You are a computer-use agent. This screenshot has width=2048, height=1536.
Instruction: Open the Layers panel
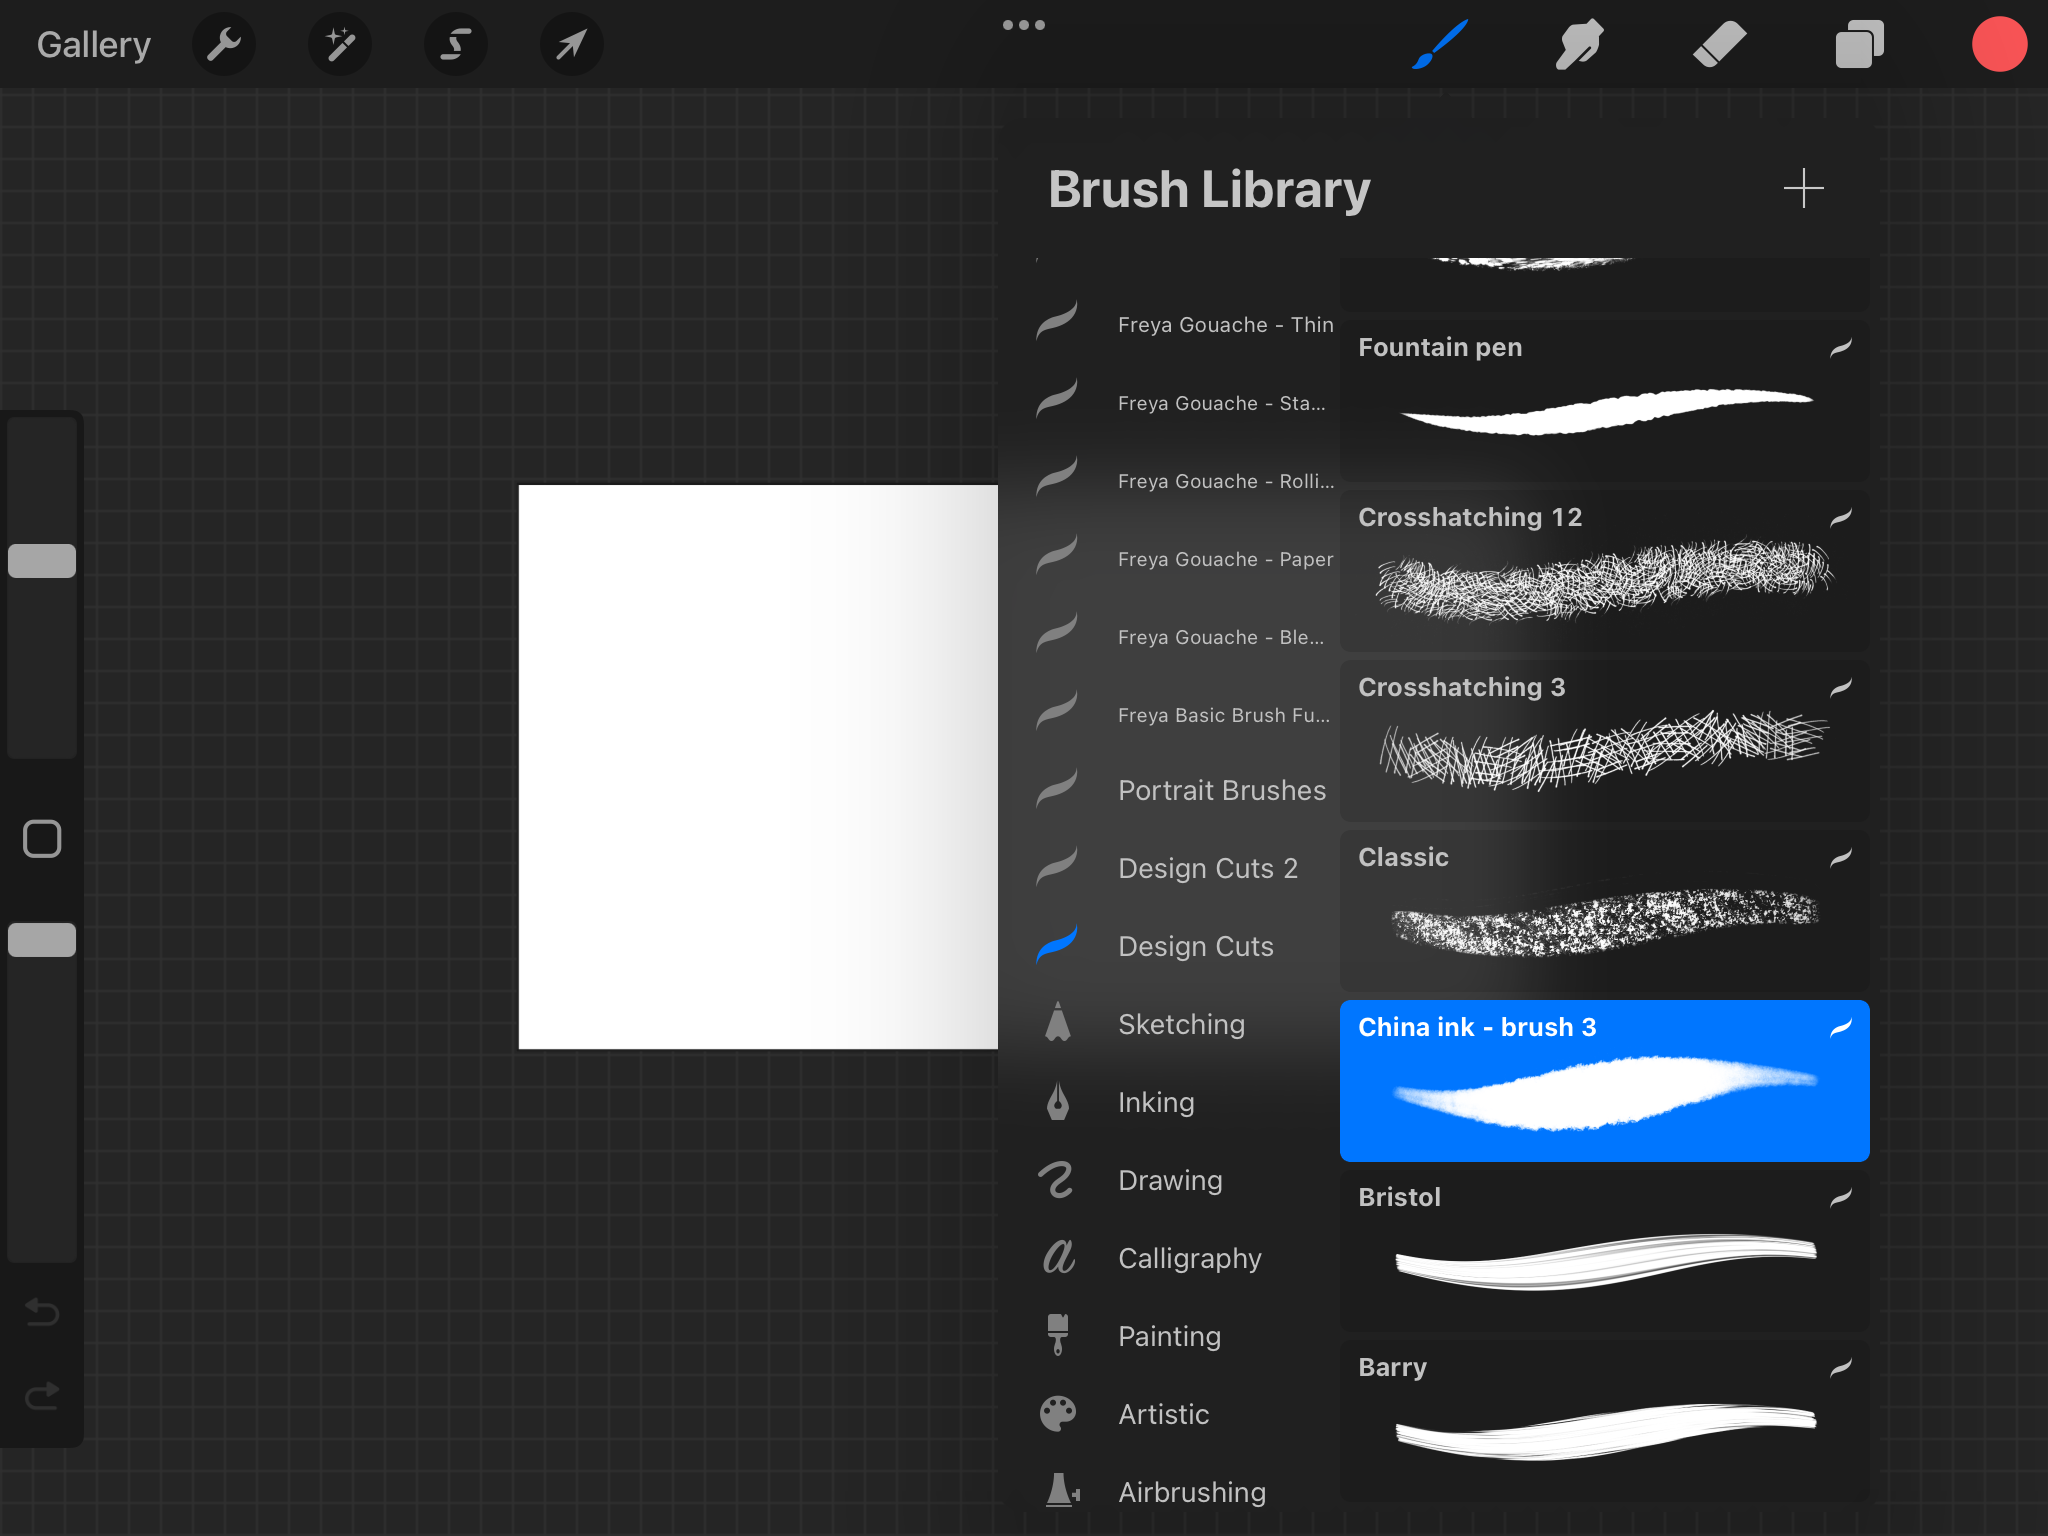point(1858,43)
